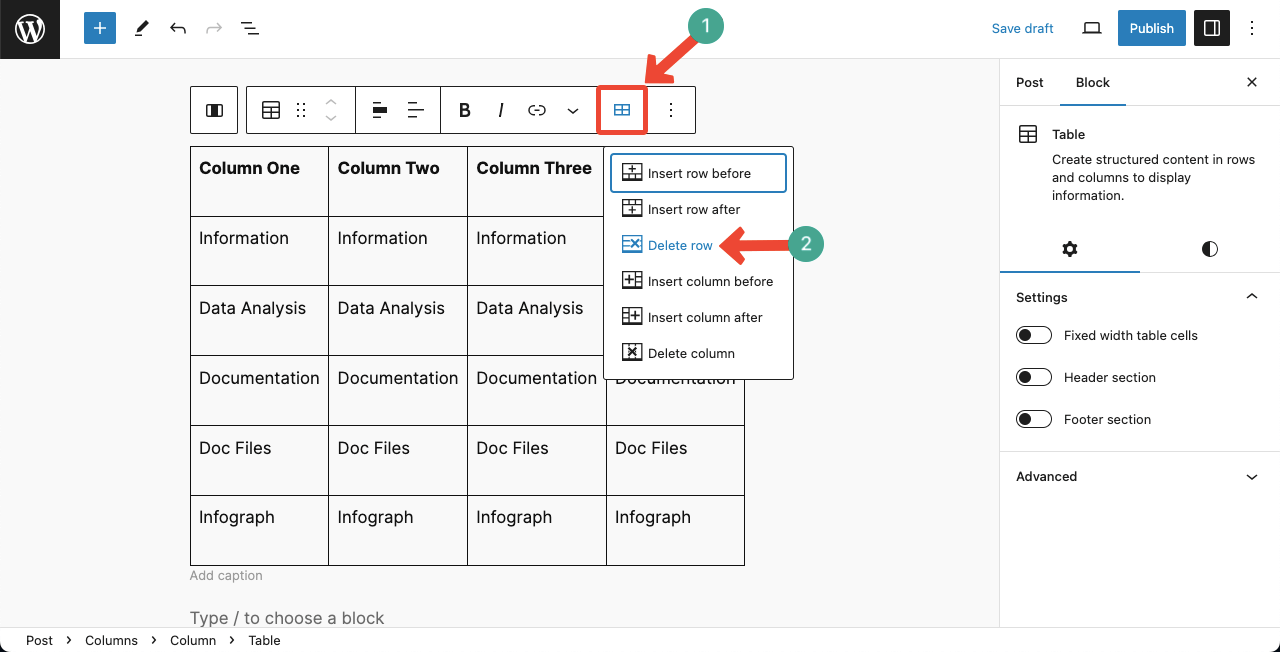Open the block inserter

tap(99, 28)
